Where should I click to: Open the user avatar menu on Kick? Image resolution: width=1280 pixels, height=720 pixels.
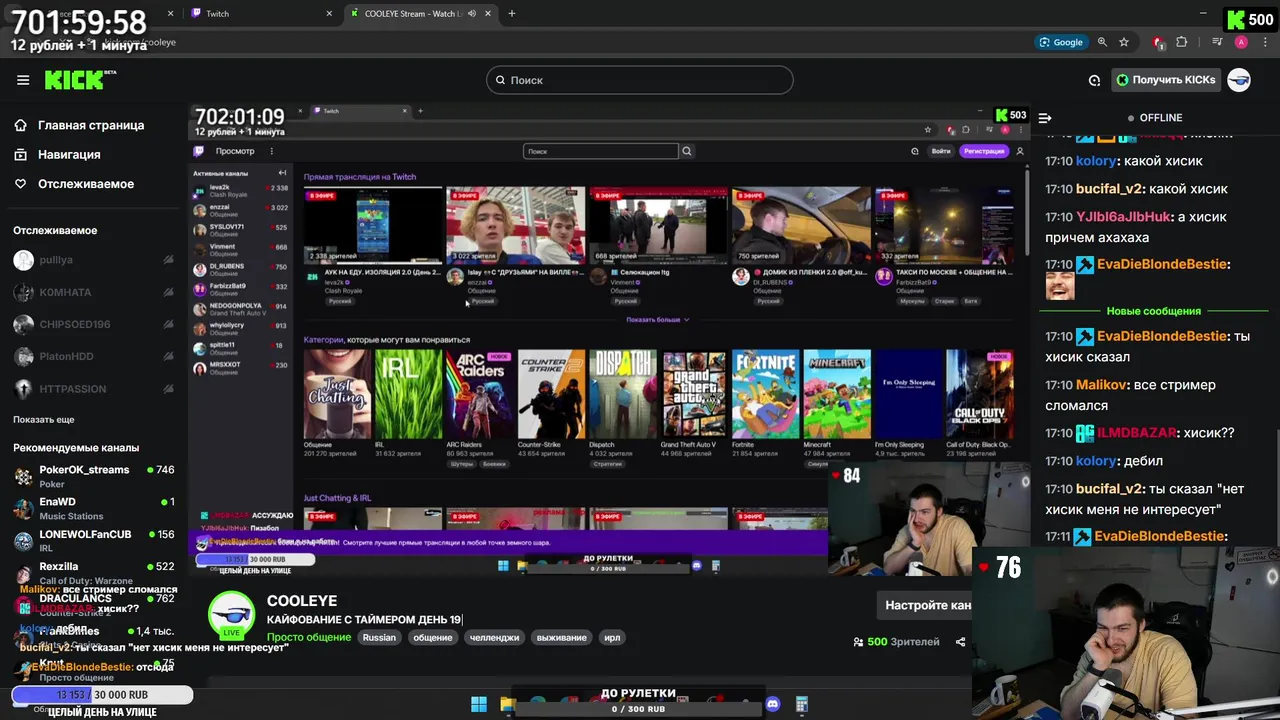click(1239, 80)
